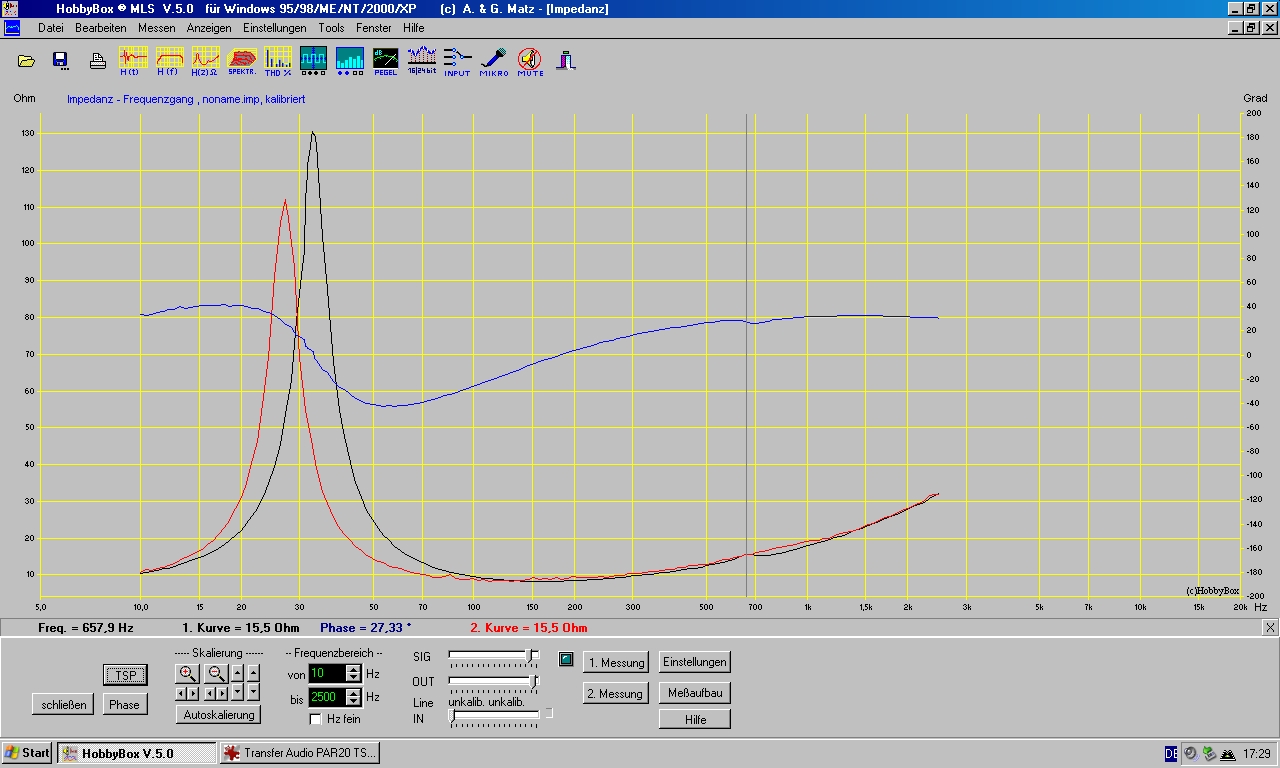The width and height of the screenshot is (1280, 768).
Task: Click the Phase button
Action: point(125,704)
